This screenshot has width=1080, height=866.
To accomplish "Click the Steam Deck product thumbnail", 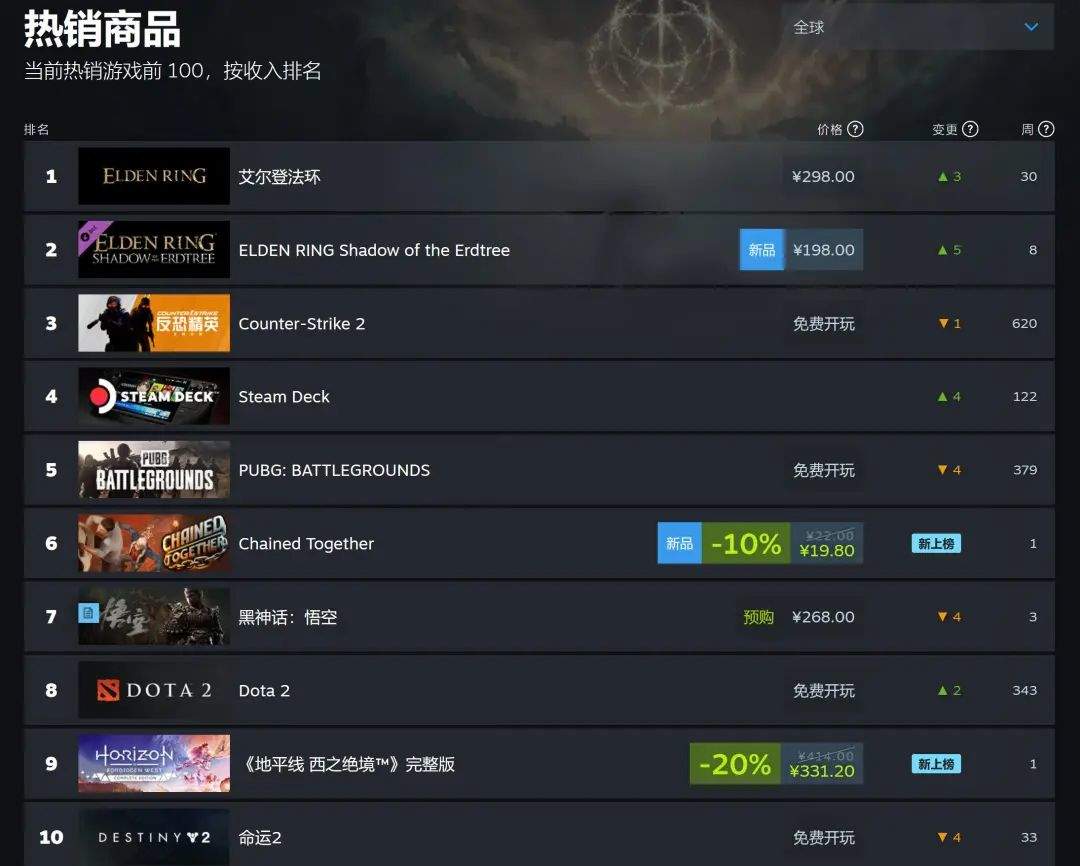I will click(x=154, y=396).
